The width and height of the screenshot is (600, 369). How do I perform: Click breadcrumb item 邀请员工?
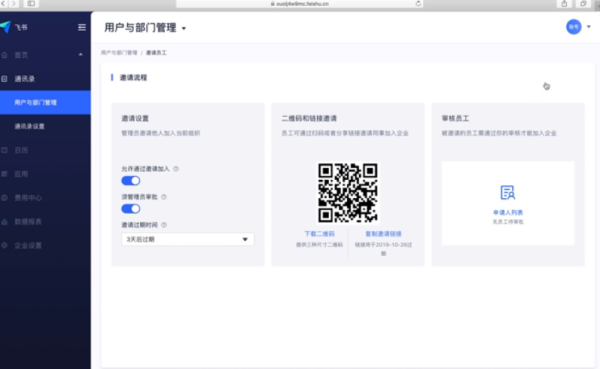point(156,53)
